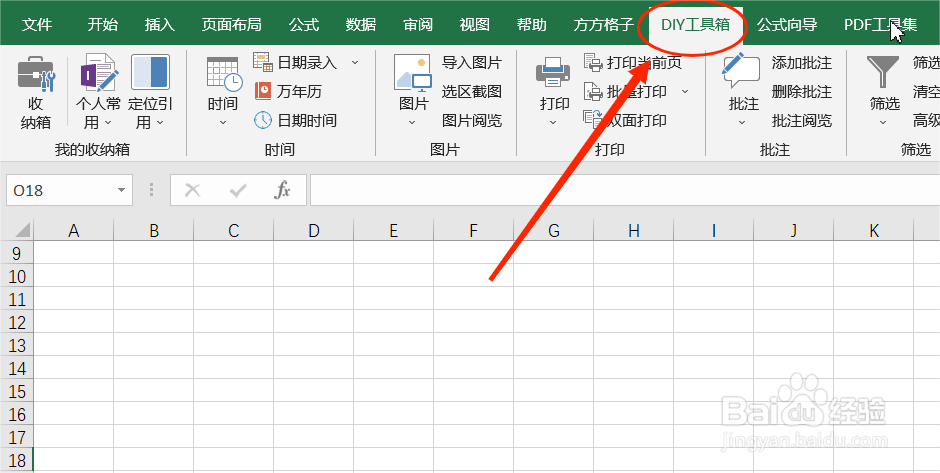The height and width of the screenshot is (473, 940).
Task: Click the 定位引用 icon
Action: point(150,73)
